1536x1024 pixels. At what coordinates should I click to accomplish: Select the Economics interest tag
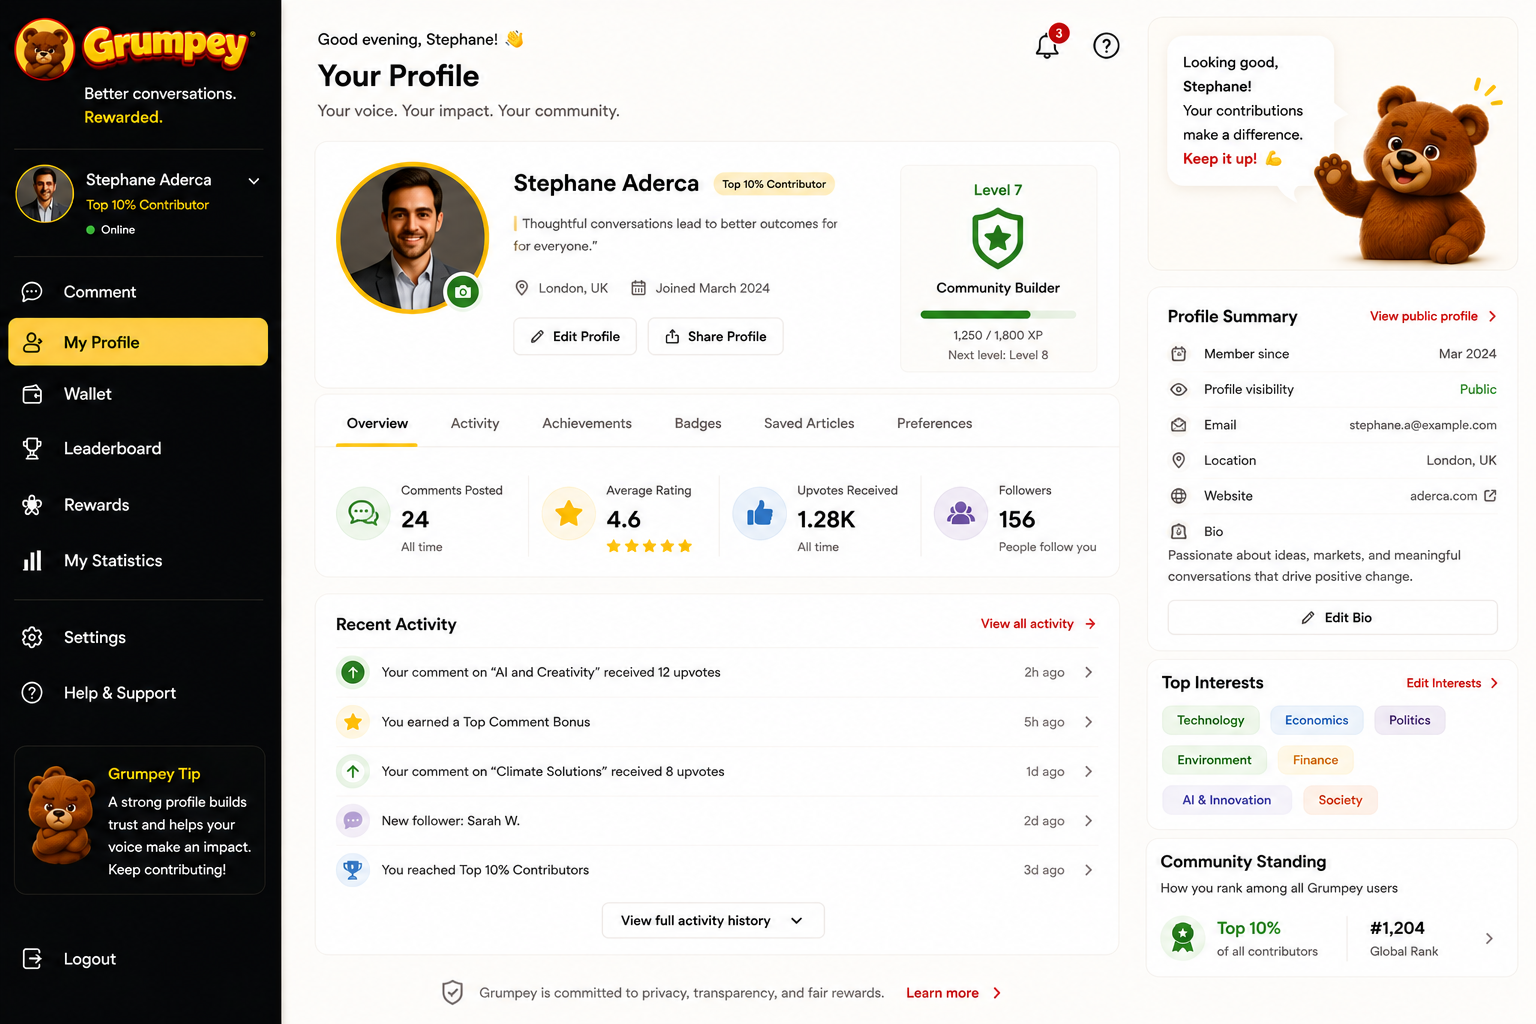[1316, 720]
